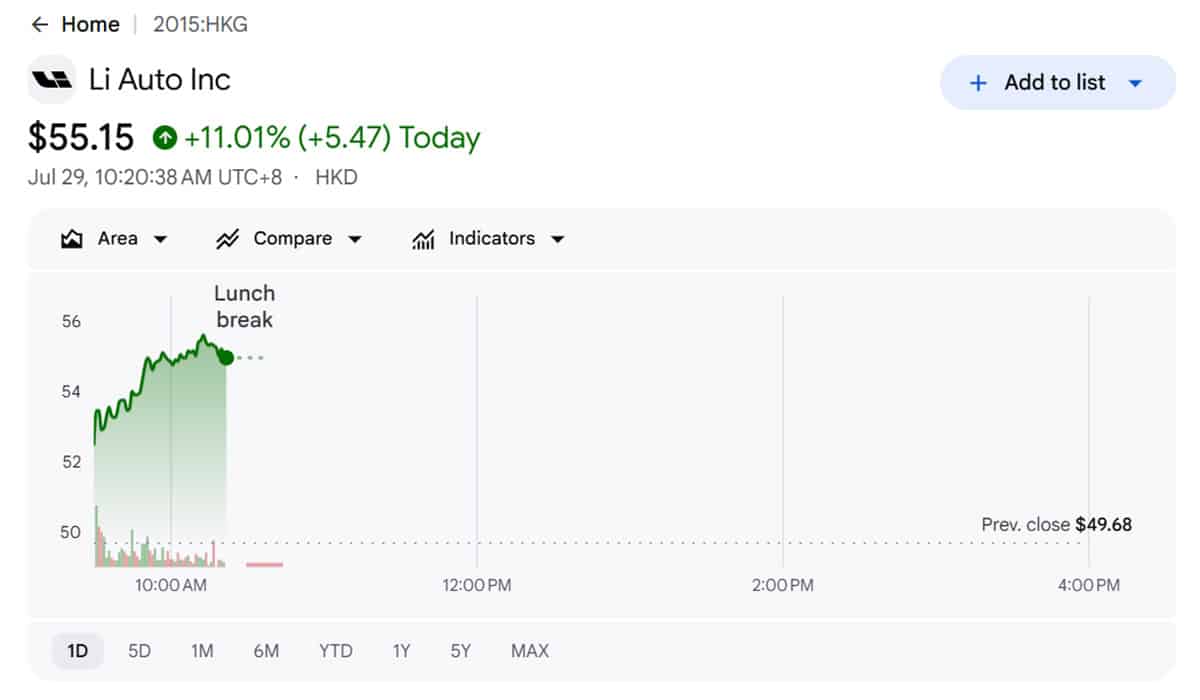
Task: Click the Indicators chart icon
Action: (x=423, y=239)
